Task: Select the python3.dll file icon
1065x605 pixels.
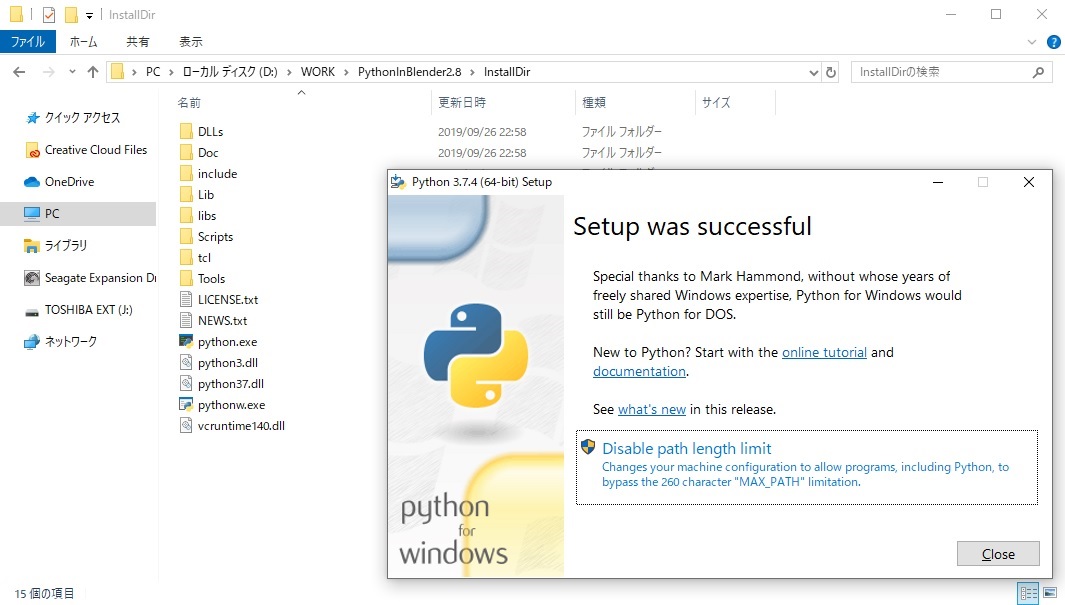Action: pyautogui.click(x=186, y=363)
